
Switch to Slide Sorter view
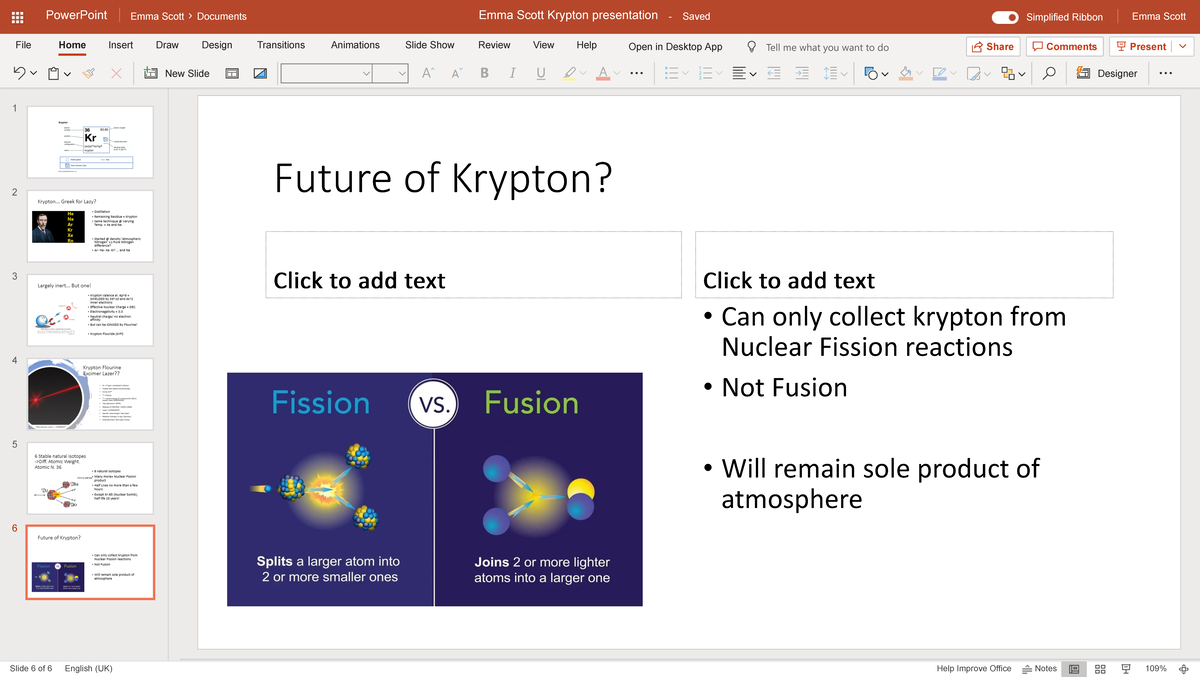(1100, 668)
